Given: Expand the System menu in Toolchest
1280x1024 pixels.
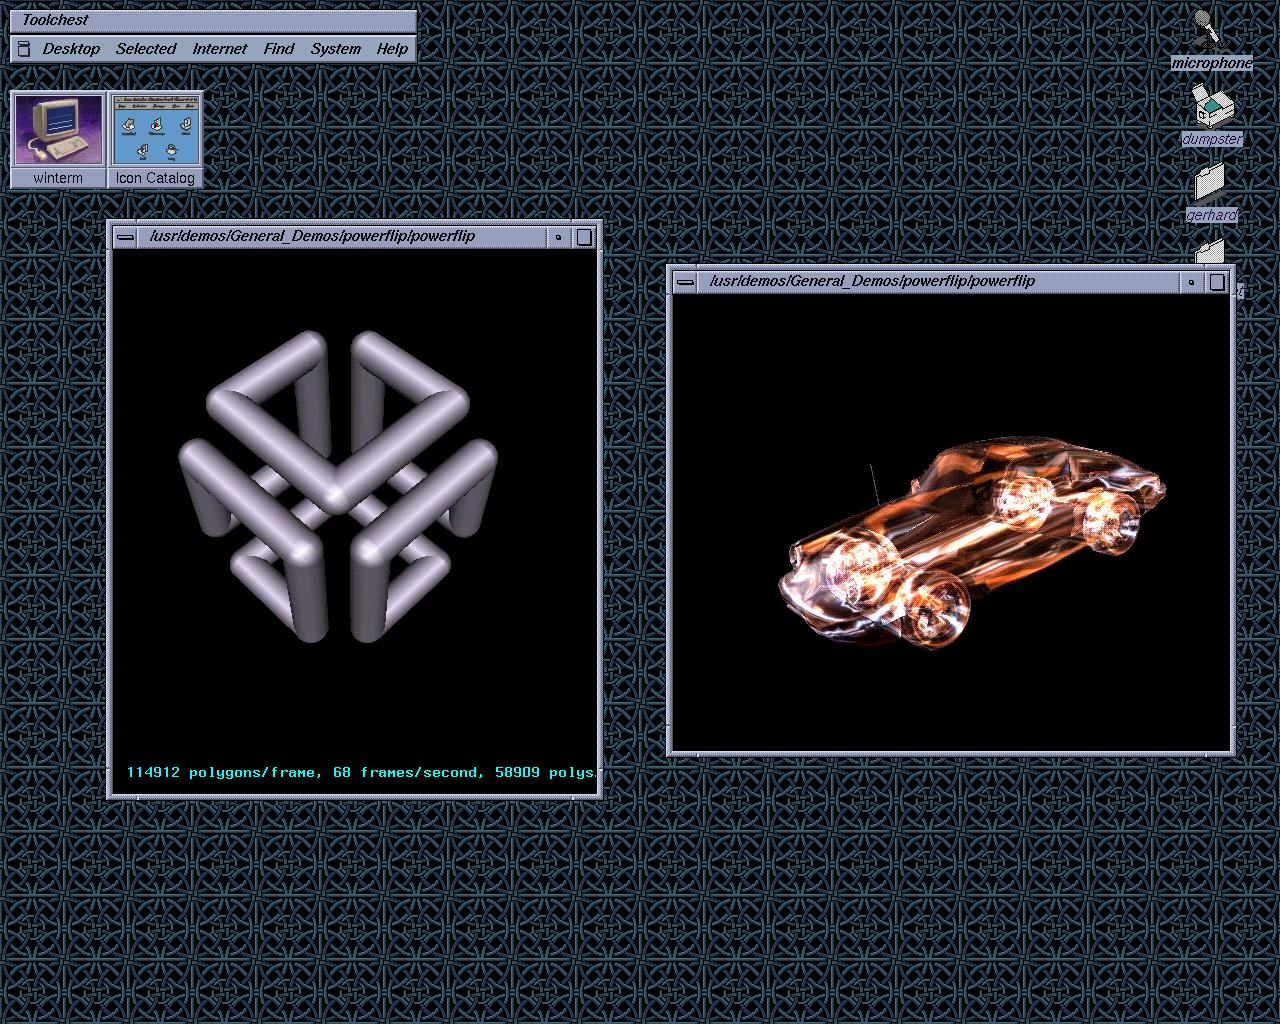Looking at the screenshot, I should [335, 49].
